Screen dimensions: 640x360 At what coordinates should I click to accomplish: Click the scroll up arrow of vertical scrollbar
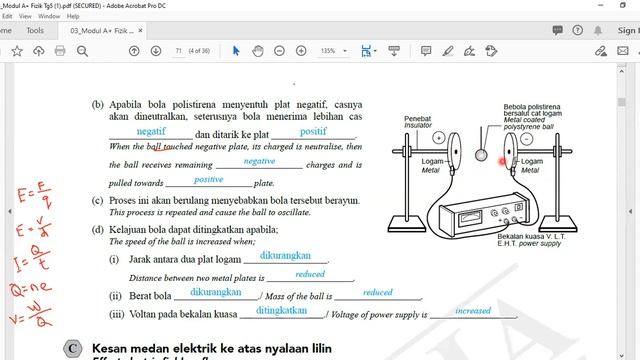point(621,71)
